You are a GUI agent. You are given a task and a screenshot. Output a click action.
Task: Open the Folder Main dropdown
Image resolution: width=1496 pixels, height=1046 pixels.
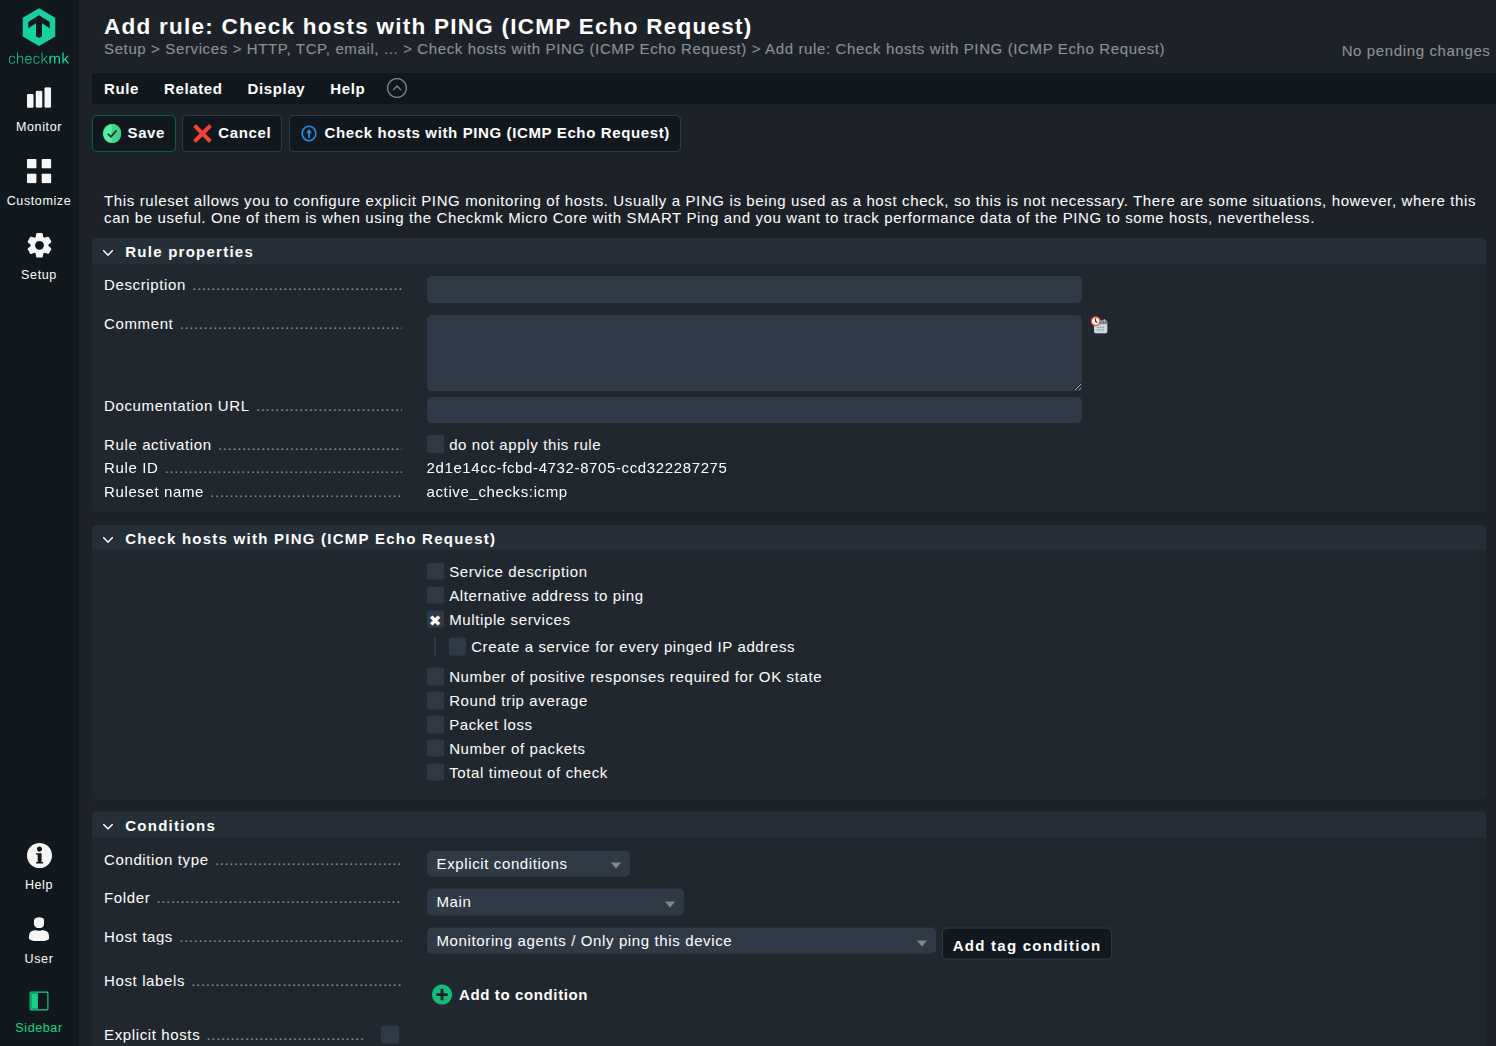(555, 902)
